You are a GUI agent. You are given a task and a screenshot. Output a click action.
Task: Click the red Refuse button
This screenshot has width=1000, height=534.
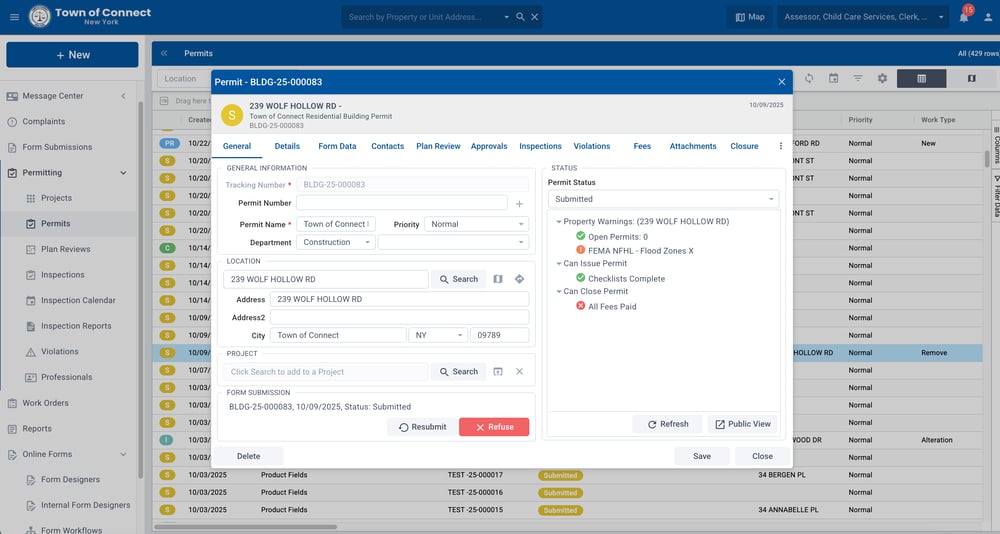494,427
